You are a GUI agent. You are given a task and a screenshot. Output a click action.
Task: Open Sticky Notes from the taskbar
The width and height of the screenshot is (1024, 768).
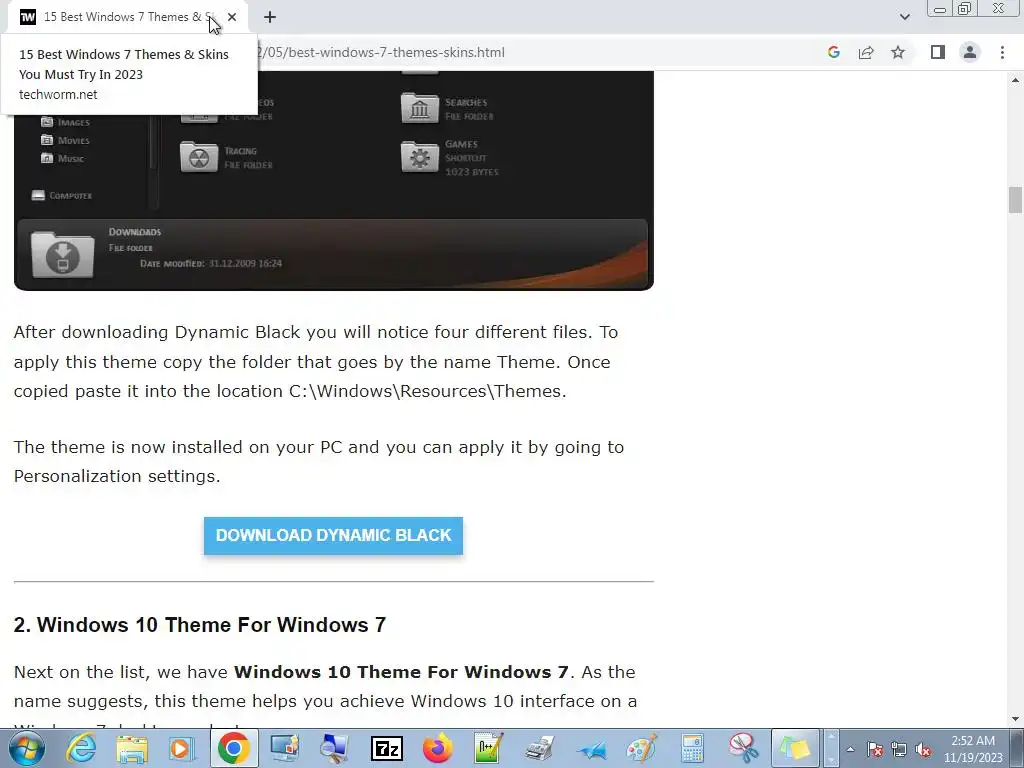coord(795,748)
